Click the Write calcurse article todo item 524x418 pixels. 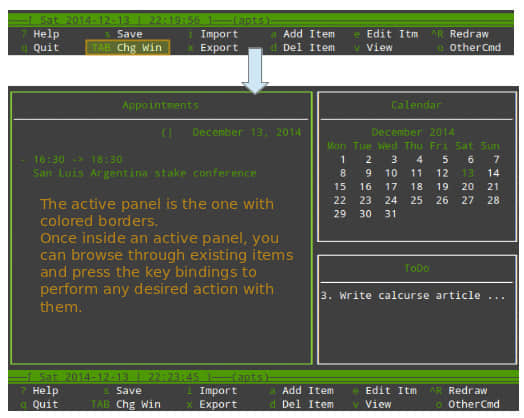[x=412, y=295]
